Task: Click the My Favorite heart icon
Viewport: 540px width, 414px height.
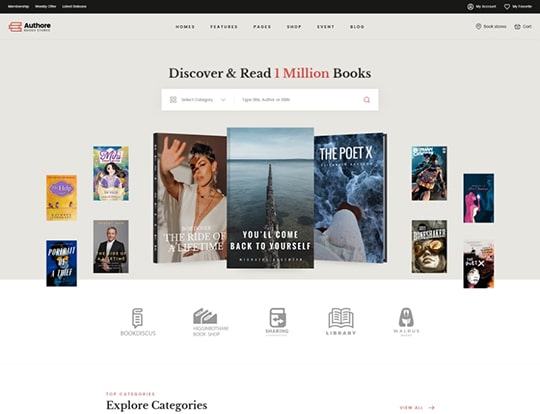Action: pyautogui.click(x=507, y=7)
